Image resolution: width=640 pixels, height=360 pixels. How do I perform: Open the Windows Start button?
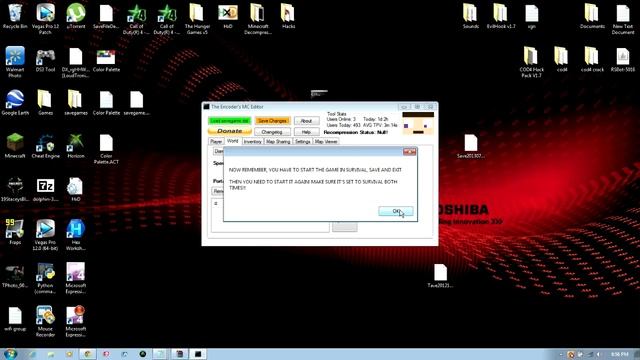[x=10, y=354]
